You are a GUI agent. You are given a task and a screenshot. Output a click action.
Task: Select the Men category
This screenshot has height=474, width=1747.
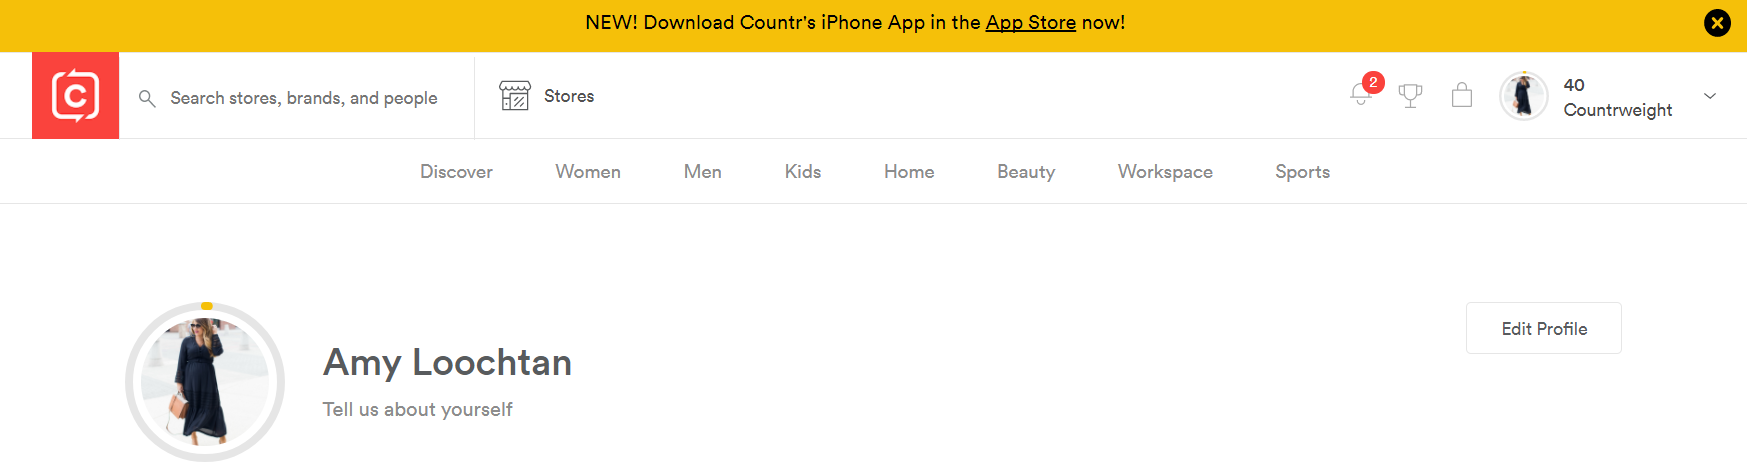pyautogui.click(x=703, y=172)
